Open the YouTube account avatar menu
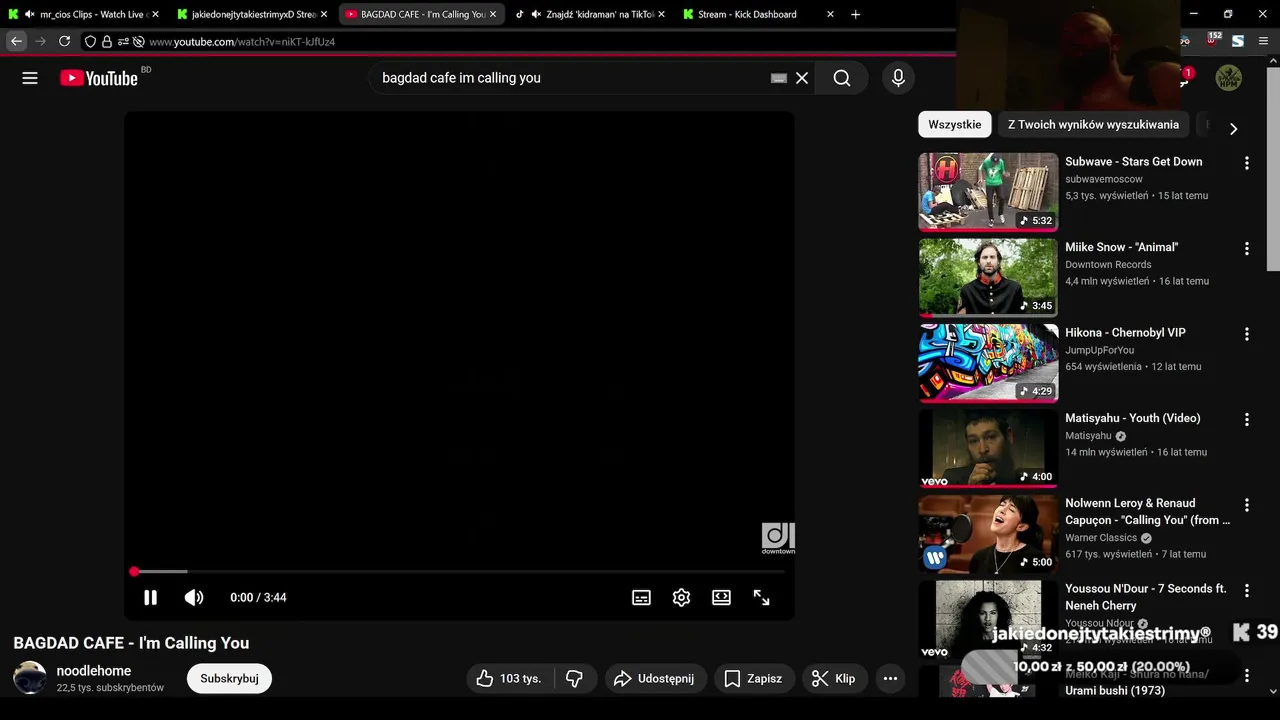The height and width of the screenshot is (720, 1280). pyautogui.click(x=1228, y=78)
